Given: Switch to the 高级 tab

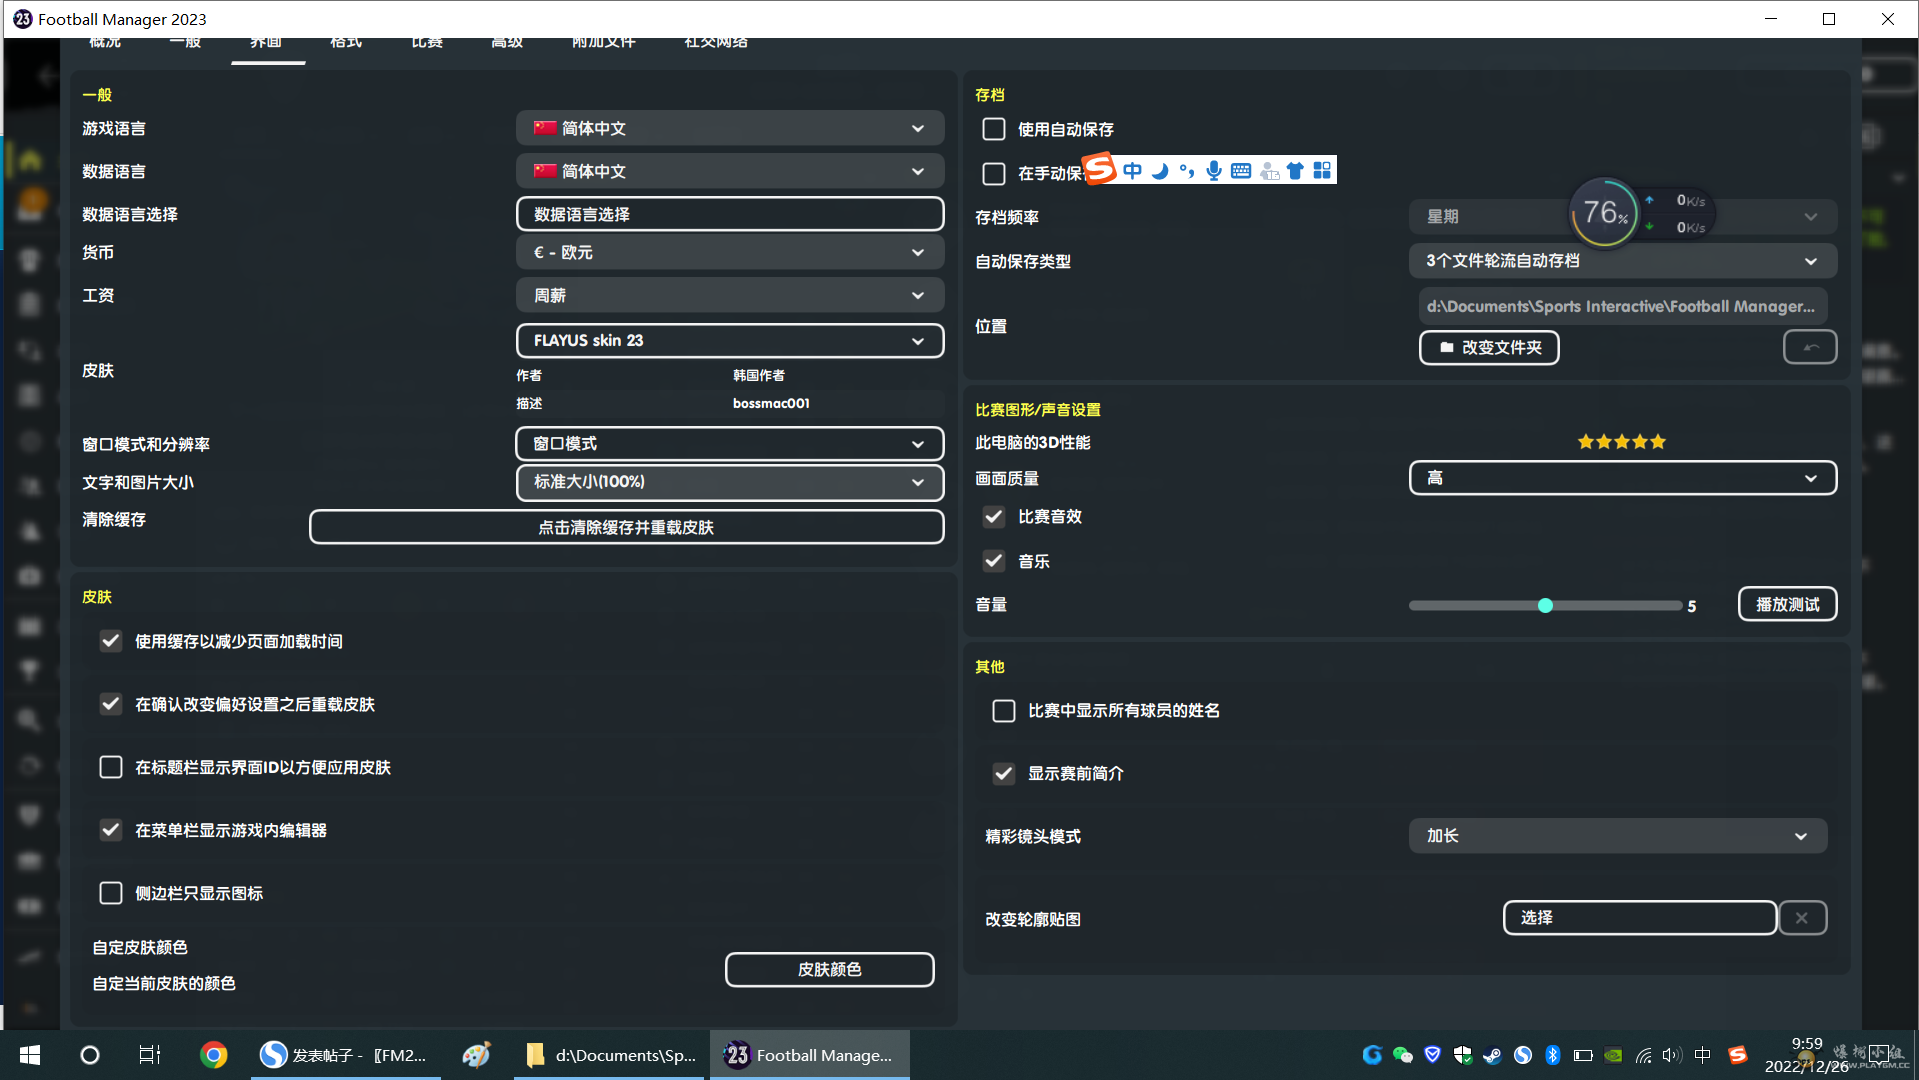Looking at the screenshot, I should point(507,44).
